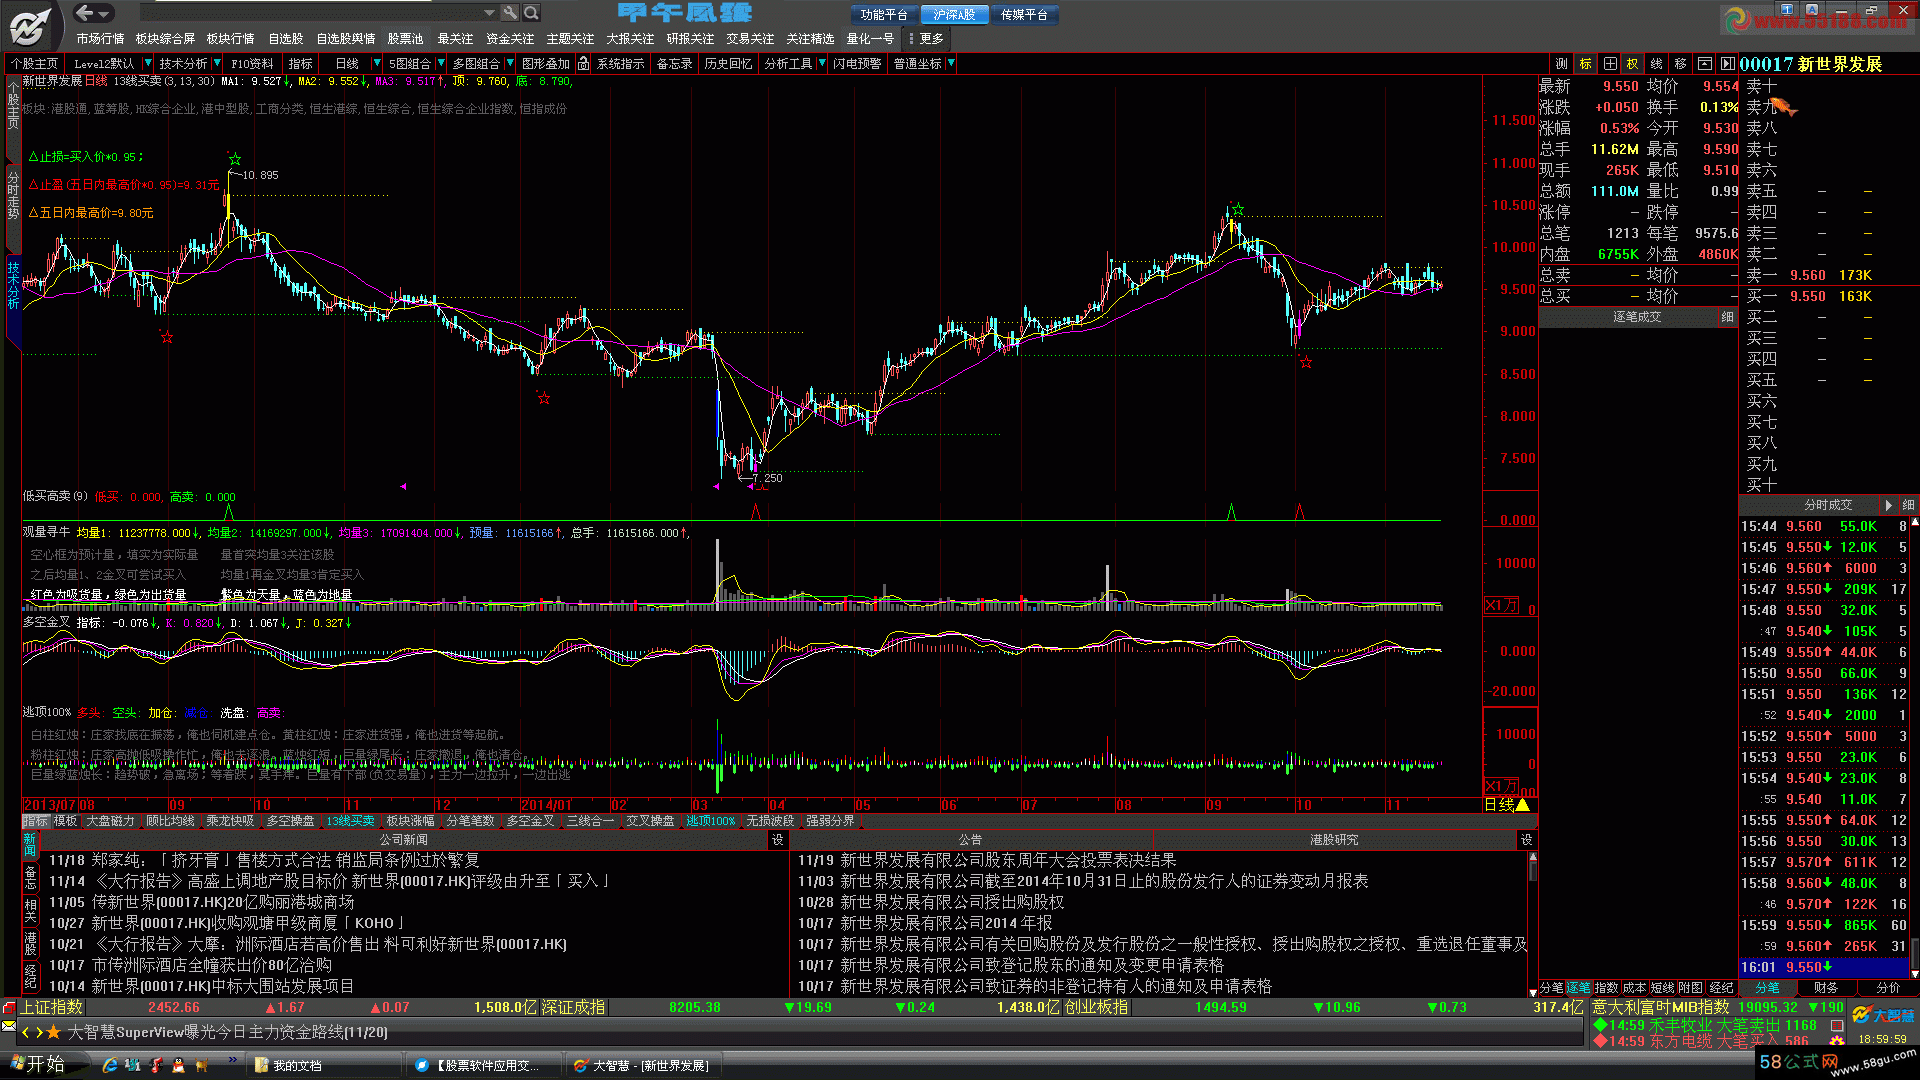
Task: Expand the 日线 period dropdown arrow
Action: tap(375, 63)
